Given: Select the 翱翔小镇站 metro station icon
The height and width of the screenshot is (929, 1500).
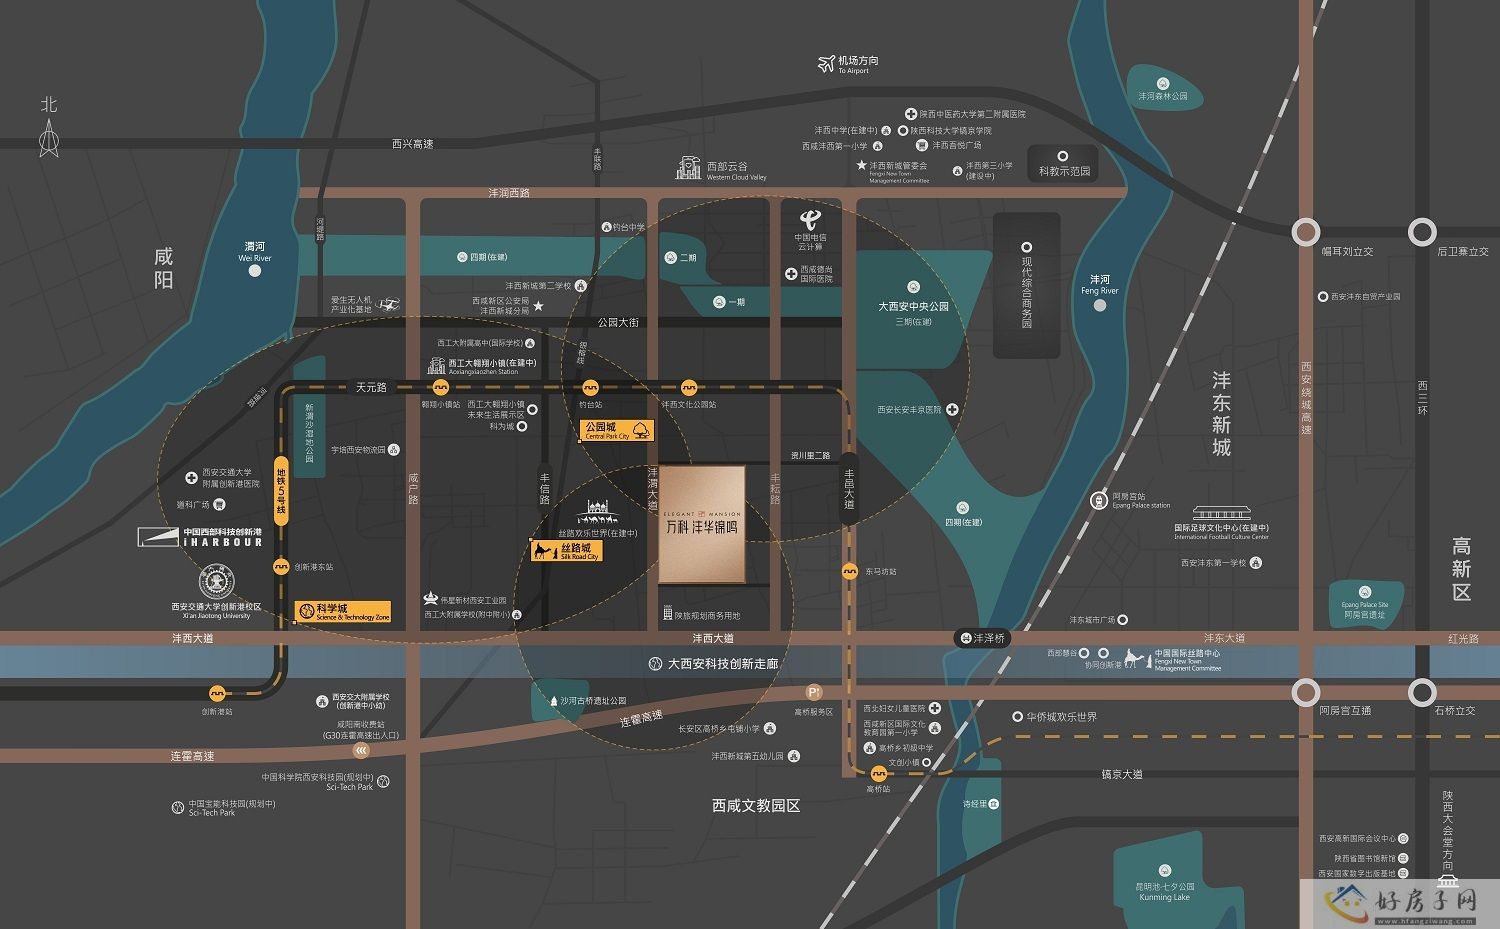Looking at the screenshot, I should click(441, 387).
